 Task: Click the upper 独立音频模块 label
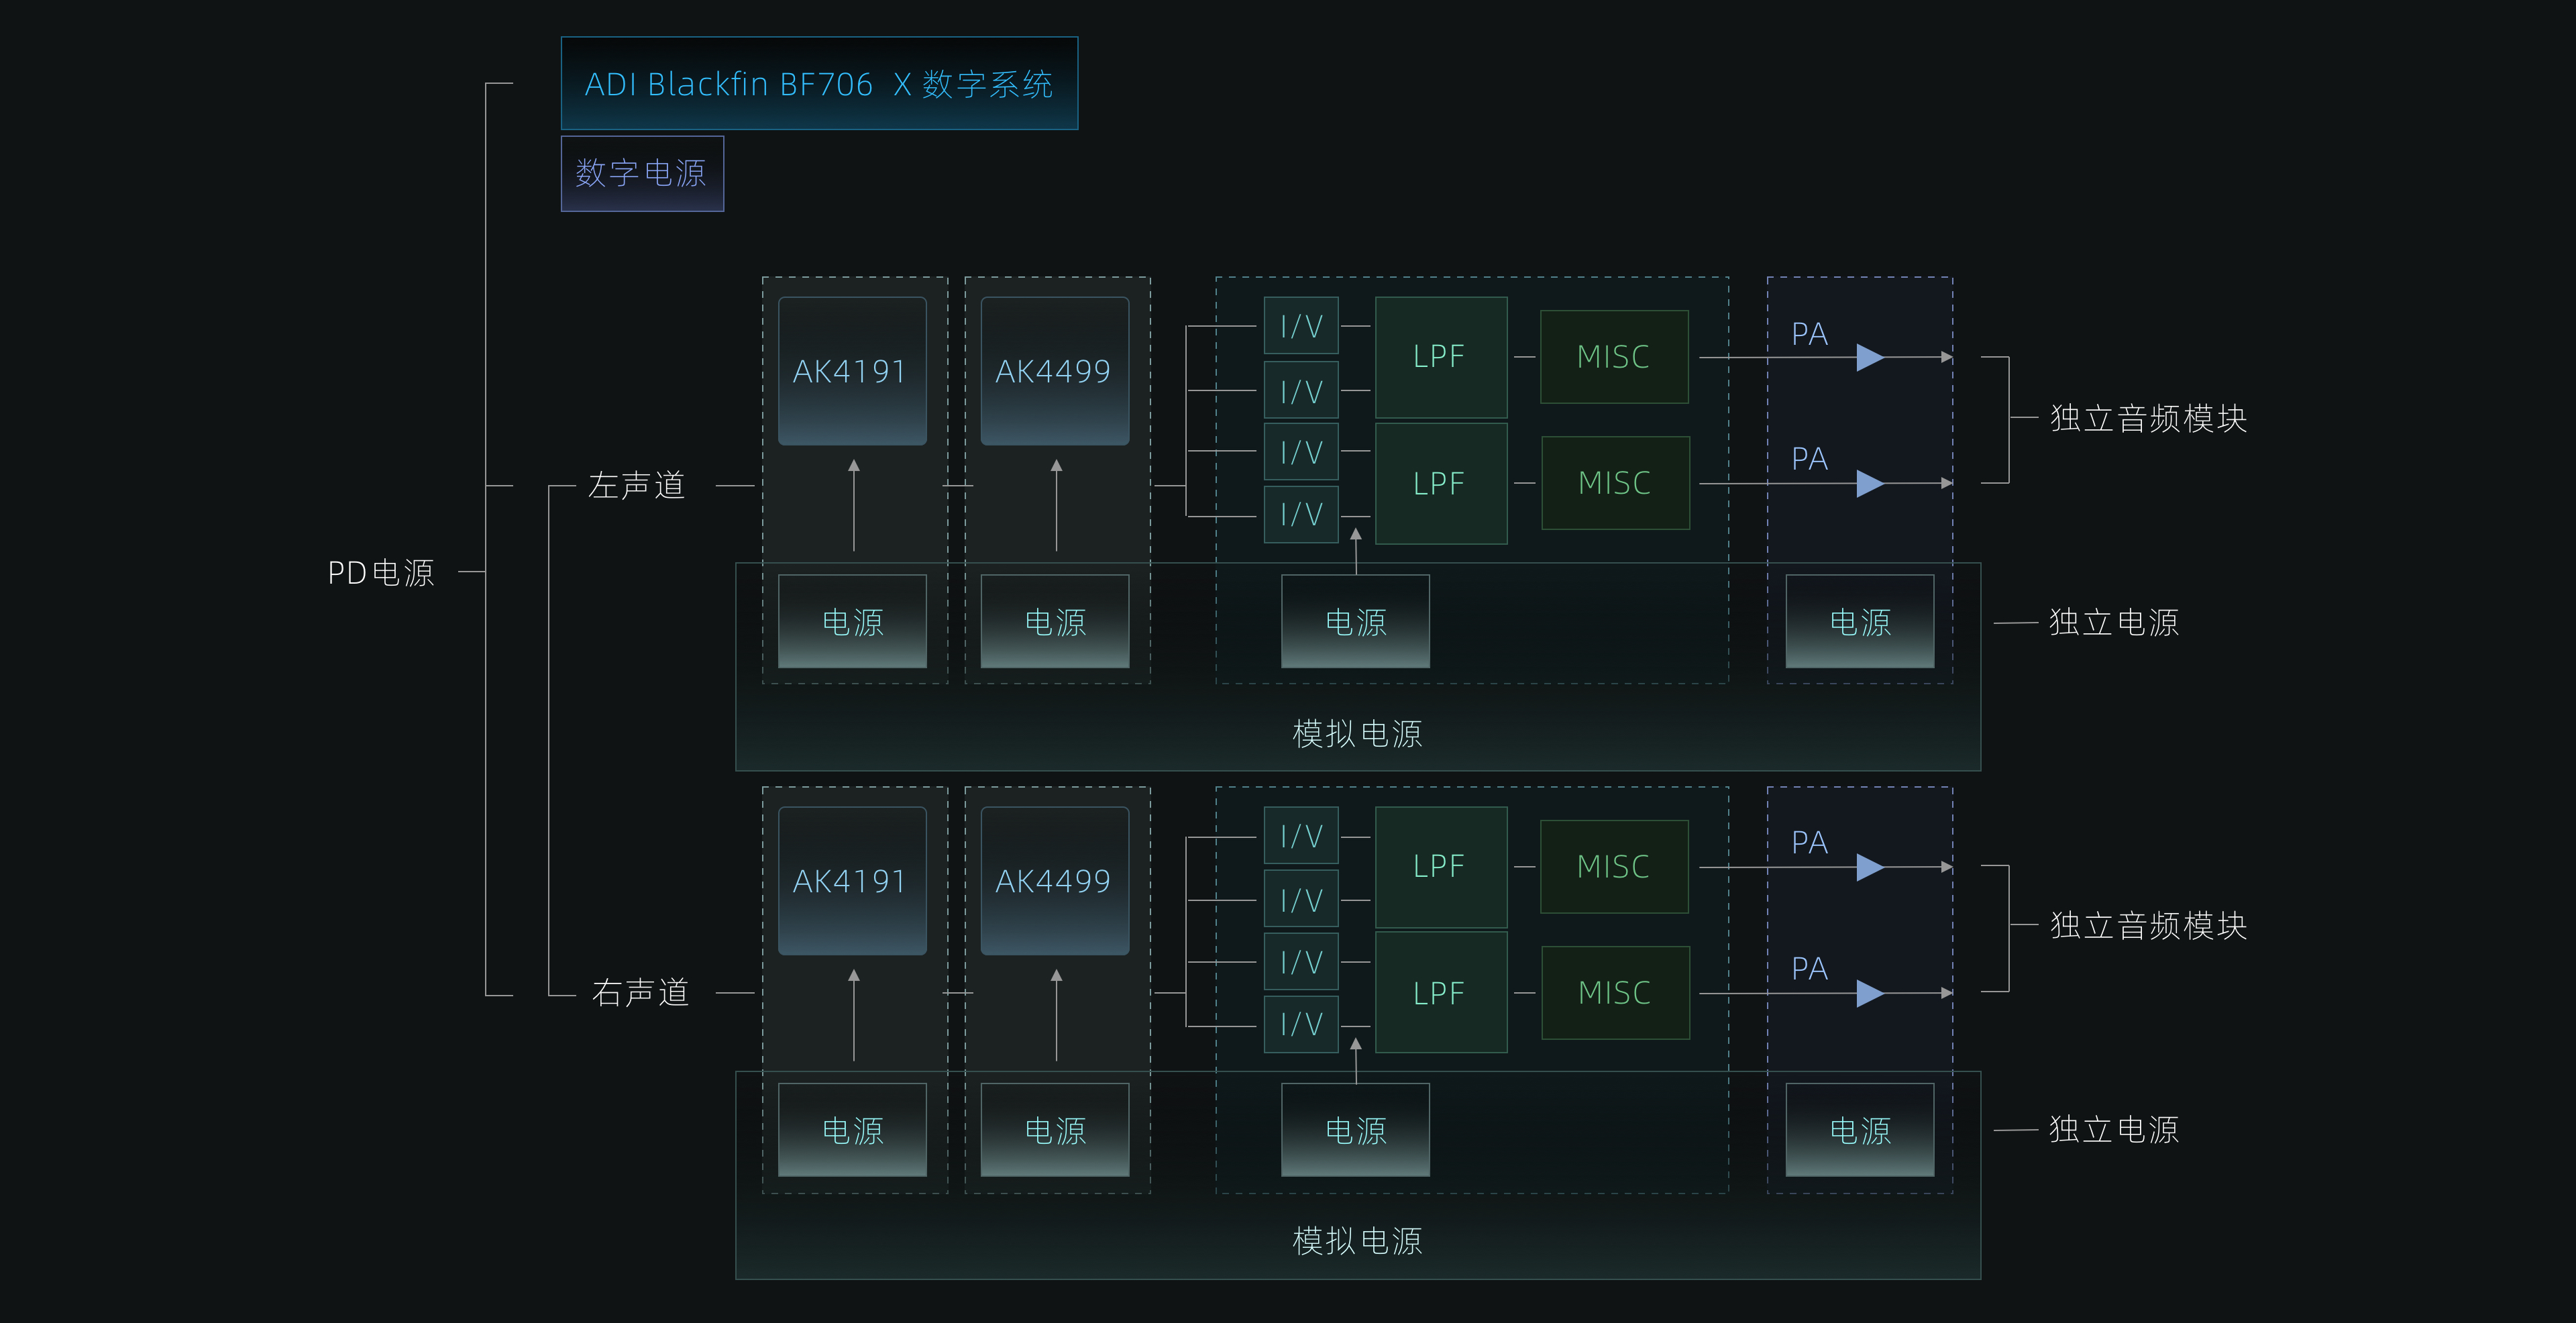pos(2147,418)
